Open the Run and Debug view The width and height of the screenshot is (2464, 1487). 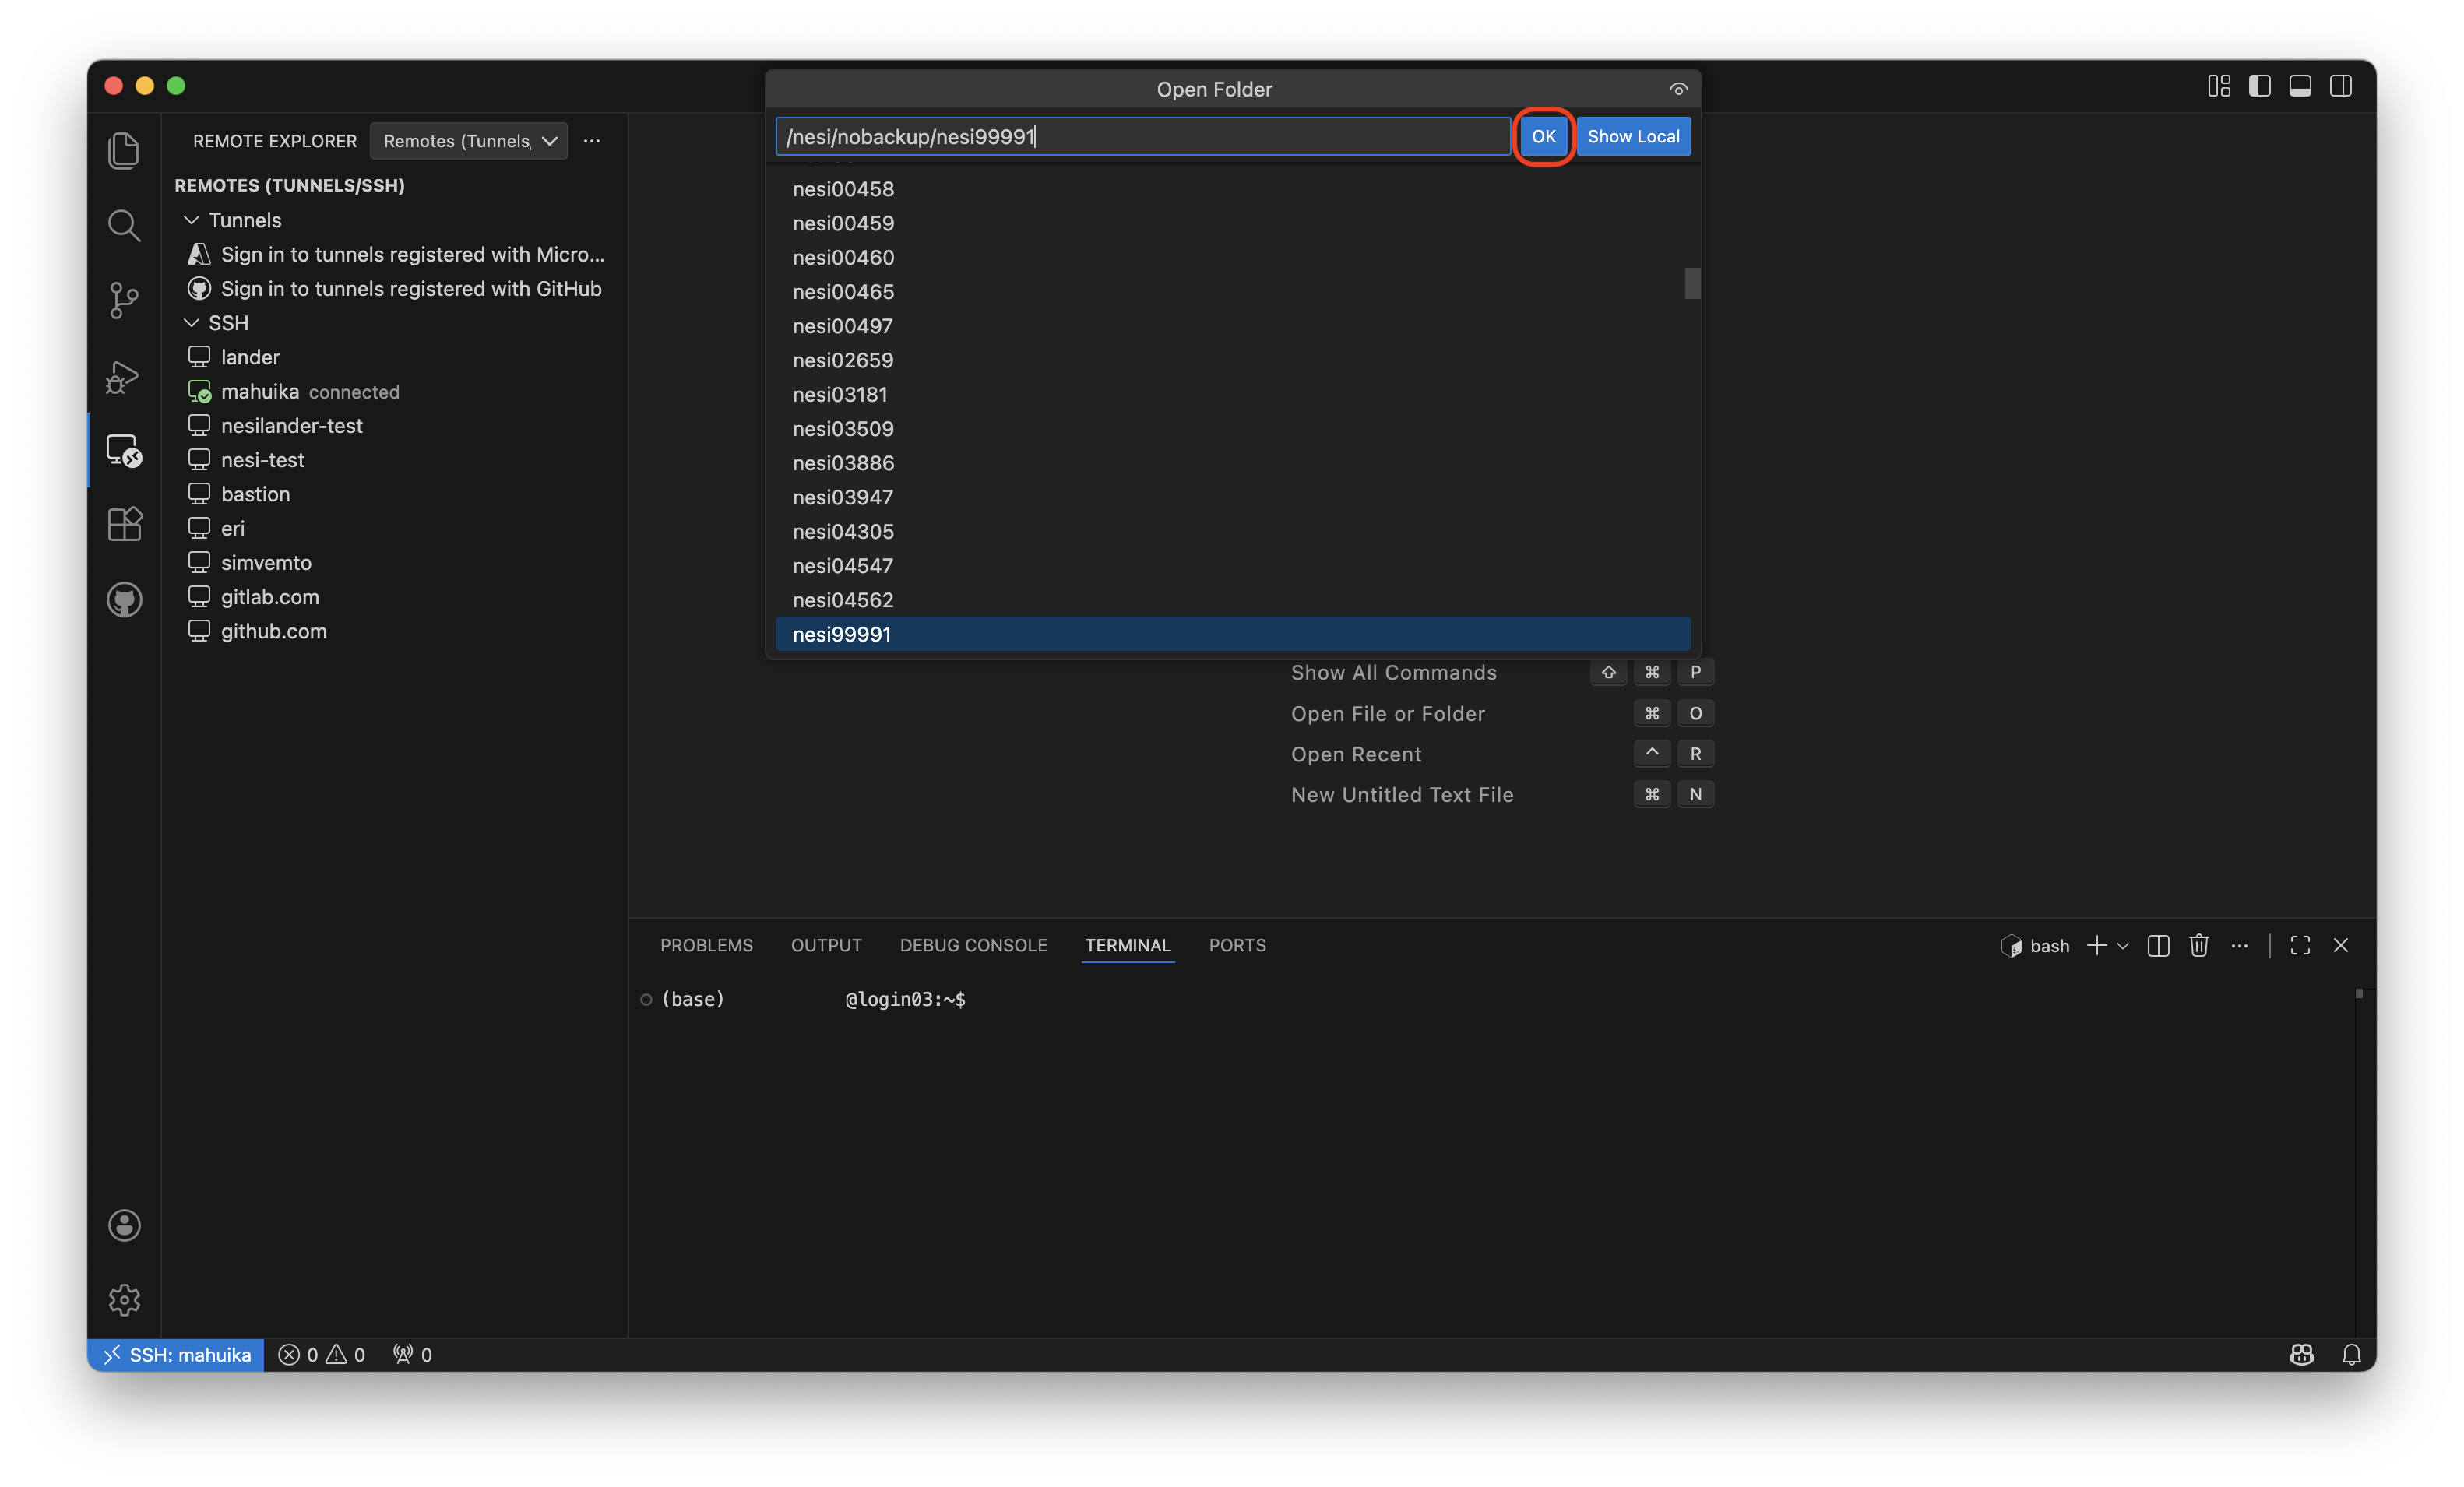coord(124,376)
